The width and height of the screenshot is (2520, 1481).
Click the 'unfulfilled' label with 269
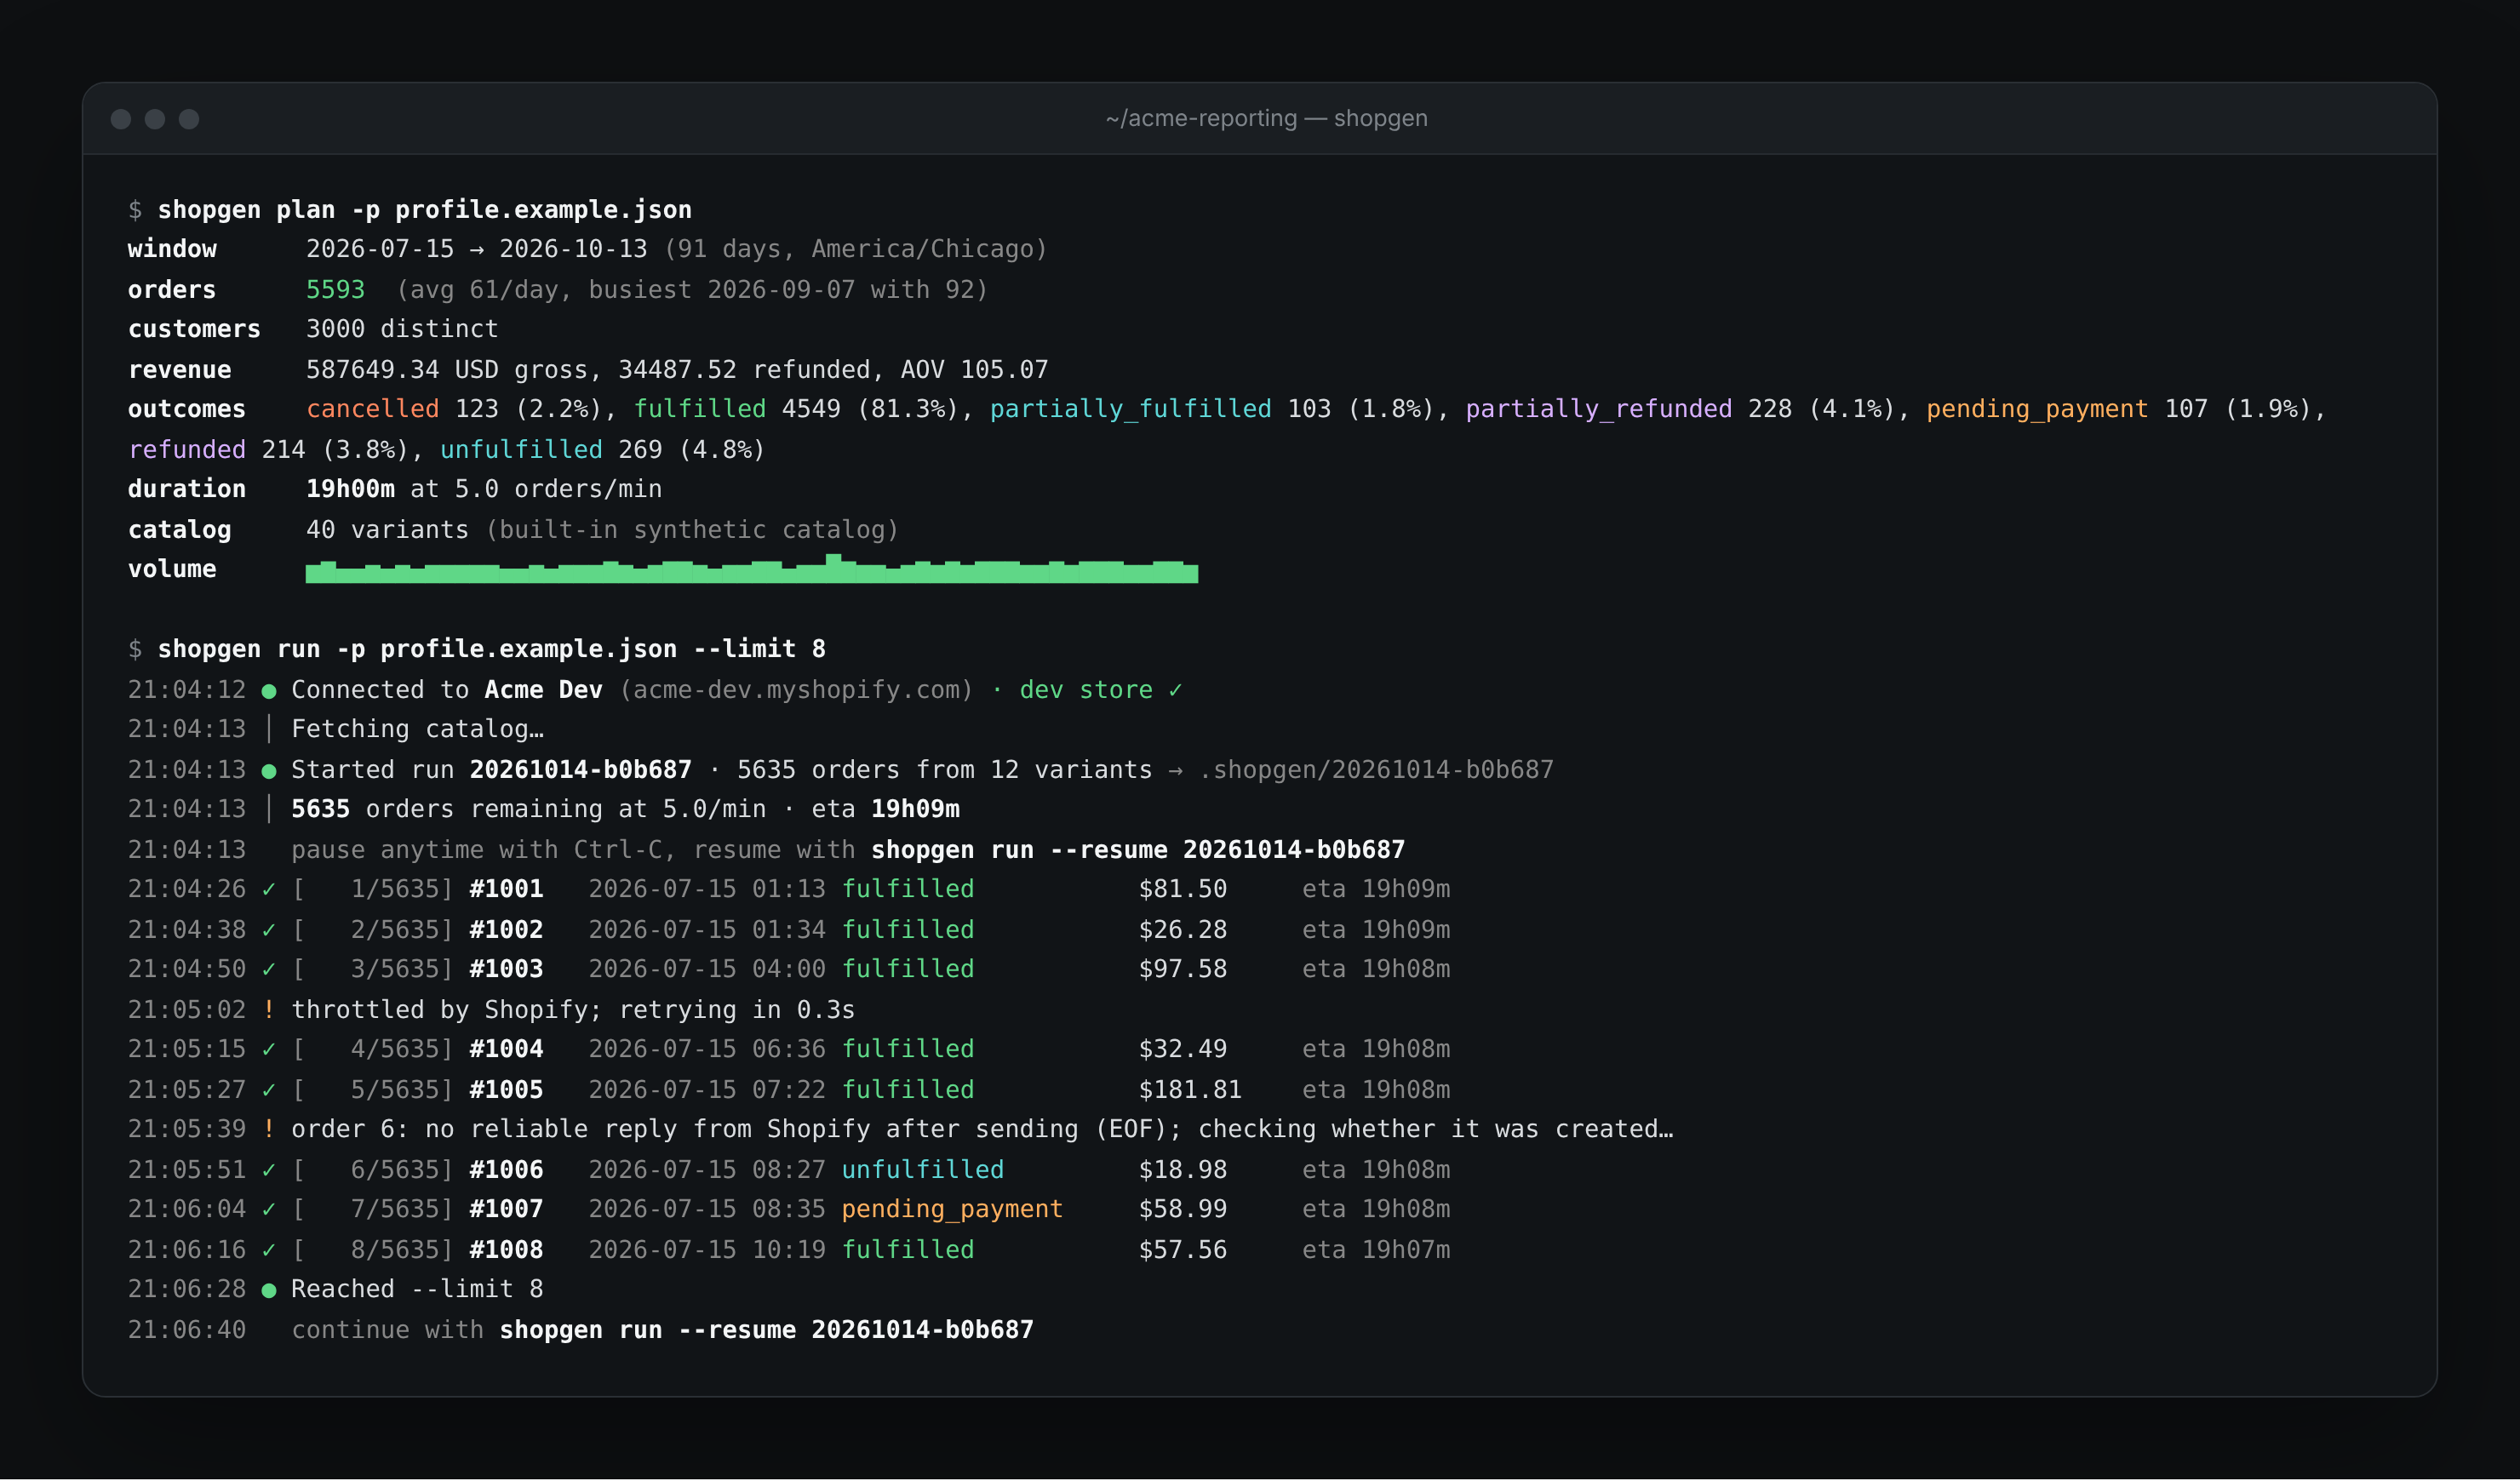[x=521, y=449]
